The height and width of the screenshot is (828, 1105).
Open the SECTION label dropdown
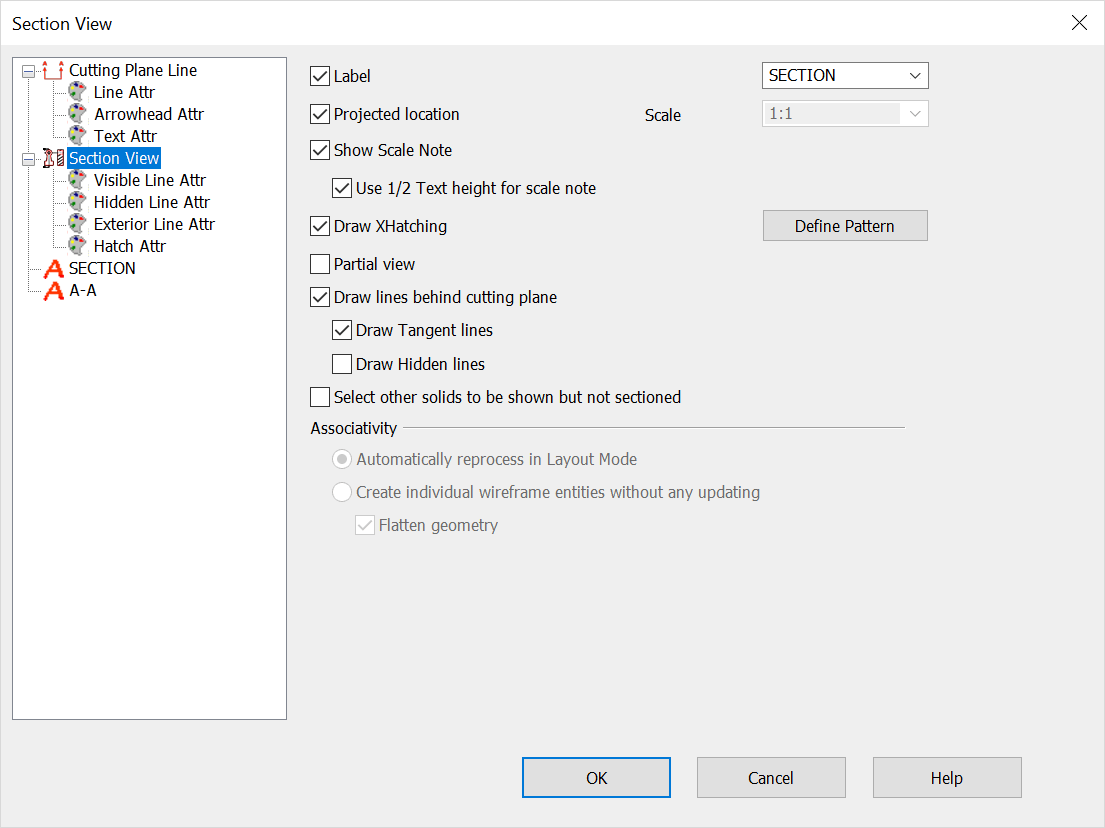913,75
